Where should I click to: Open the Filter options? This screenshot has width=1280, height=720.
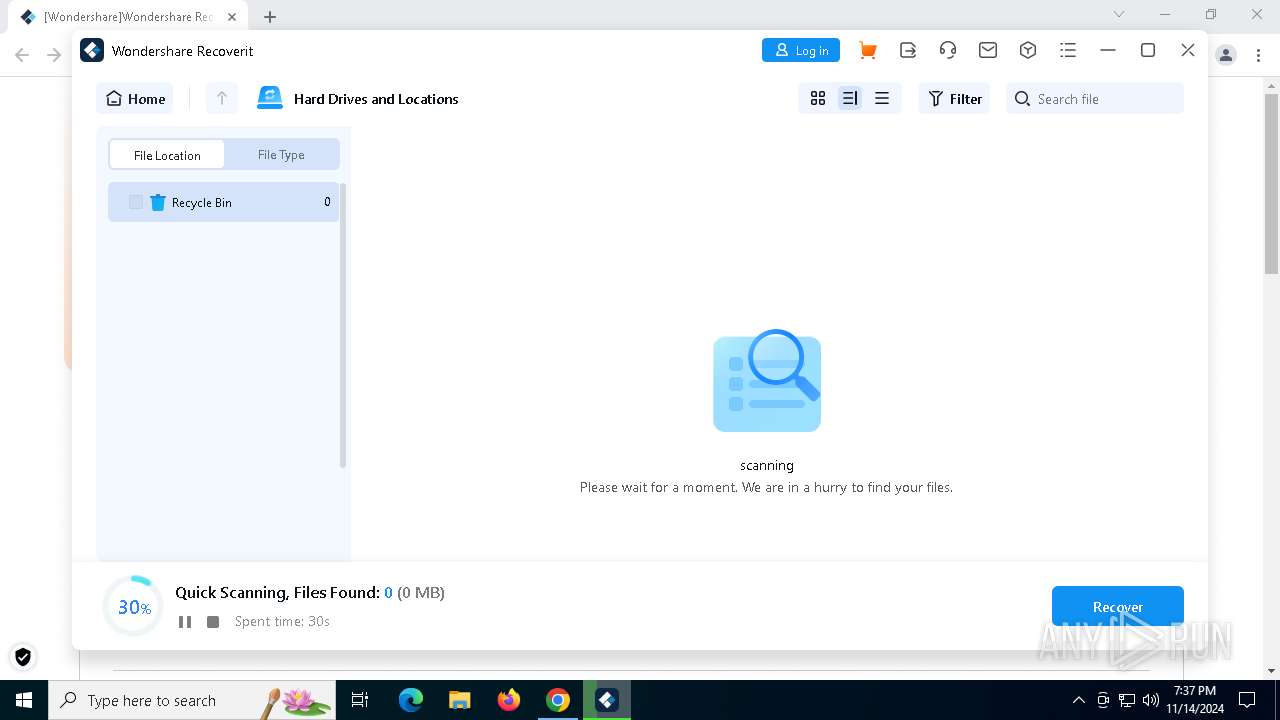click(955, 98)
